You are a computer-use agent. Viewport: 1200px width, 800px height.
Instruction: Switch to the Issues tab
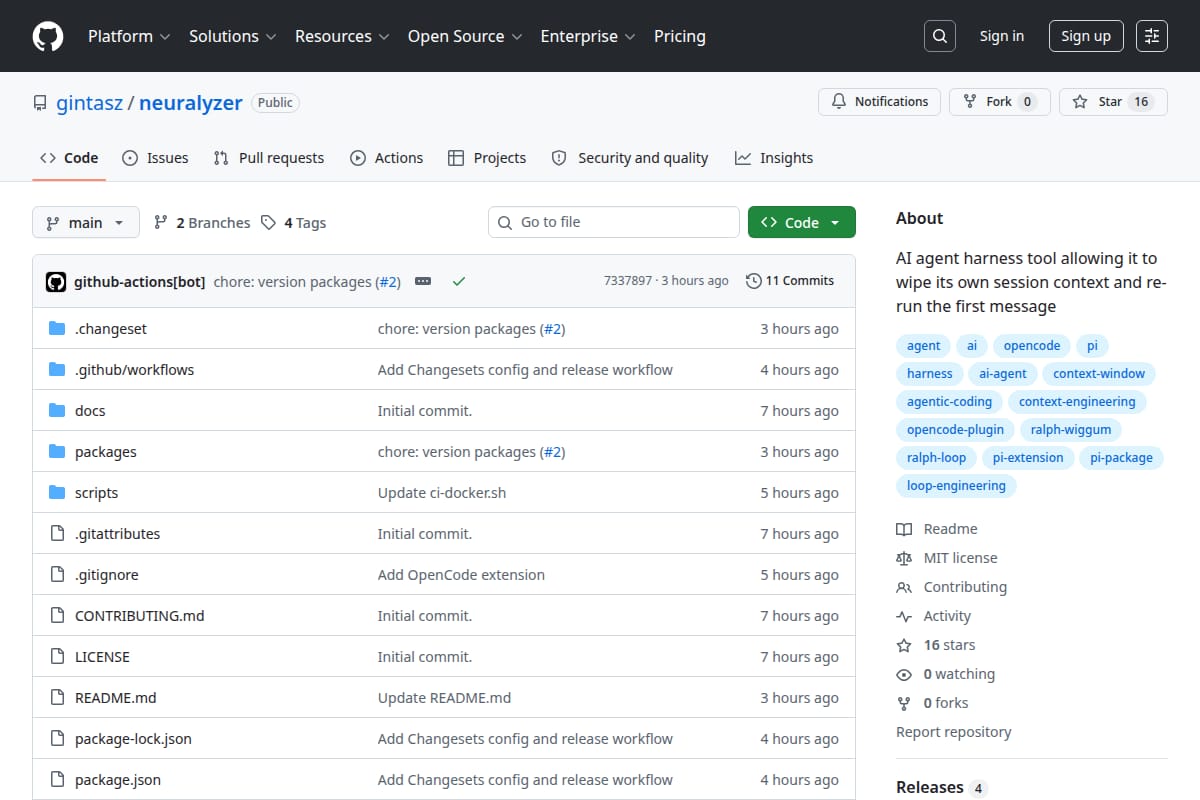click(155, 158)
